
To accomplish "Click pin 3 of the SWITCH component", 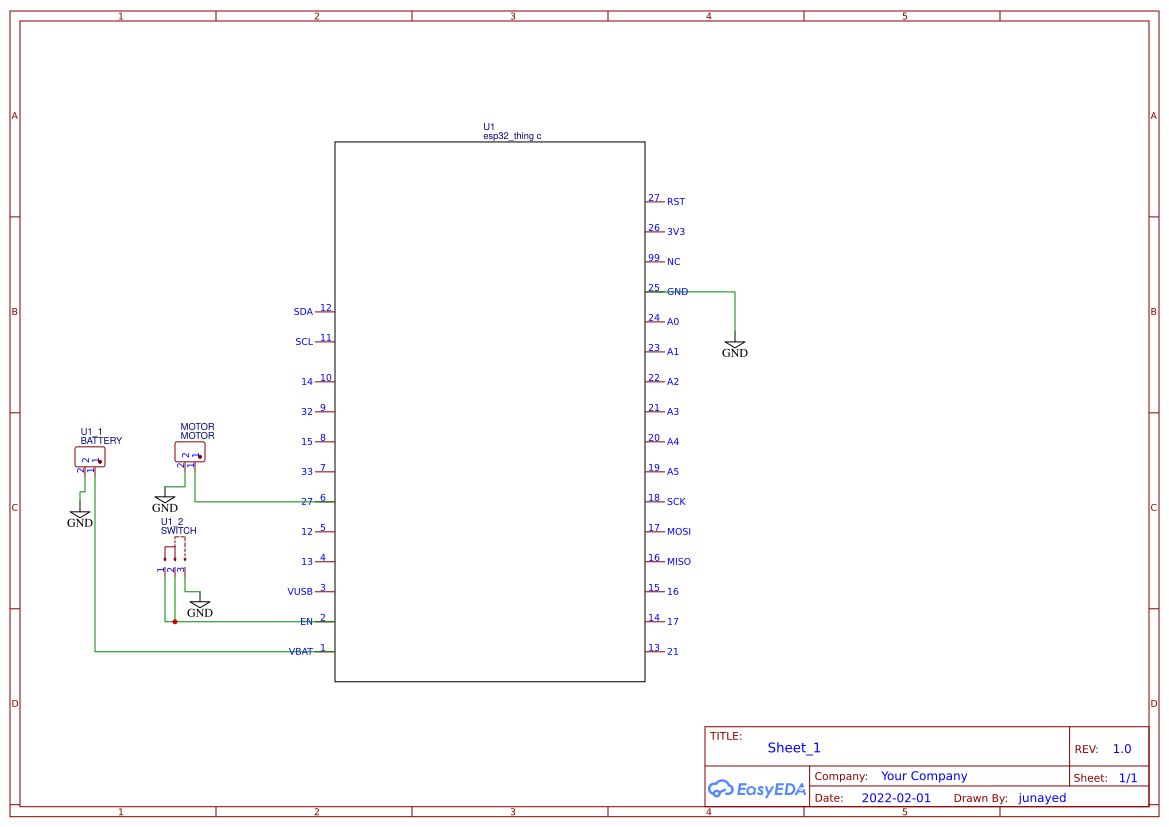I will [x=184, y=570].
